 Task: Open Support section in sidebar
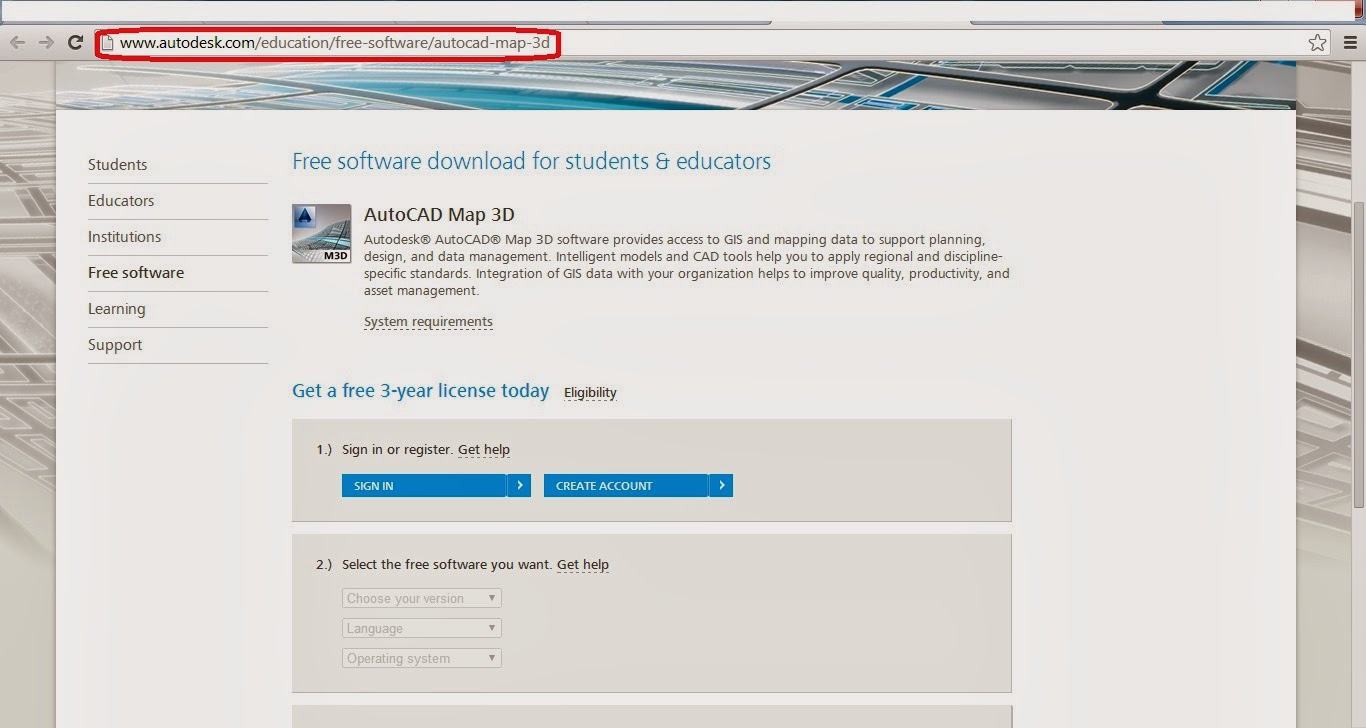(x=115, y=344)
